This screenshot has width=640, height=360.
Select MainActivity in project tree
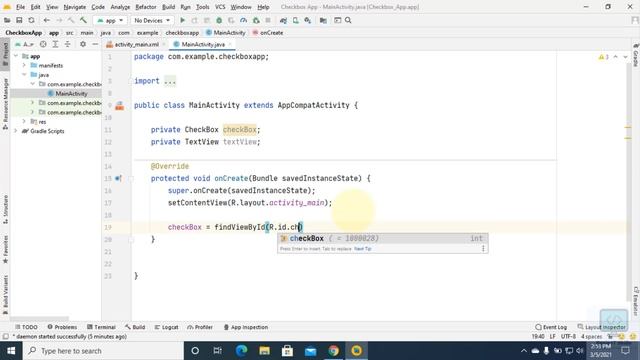[71, 93]
